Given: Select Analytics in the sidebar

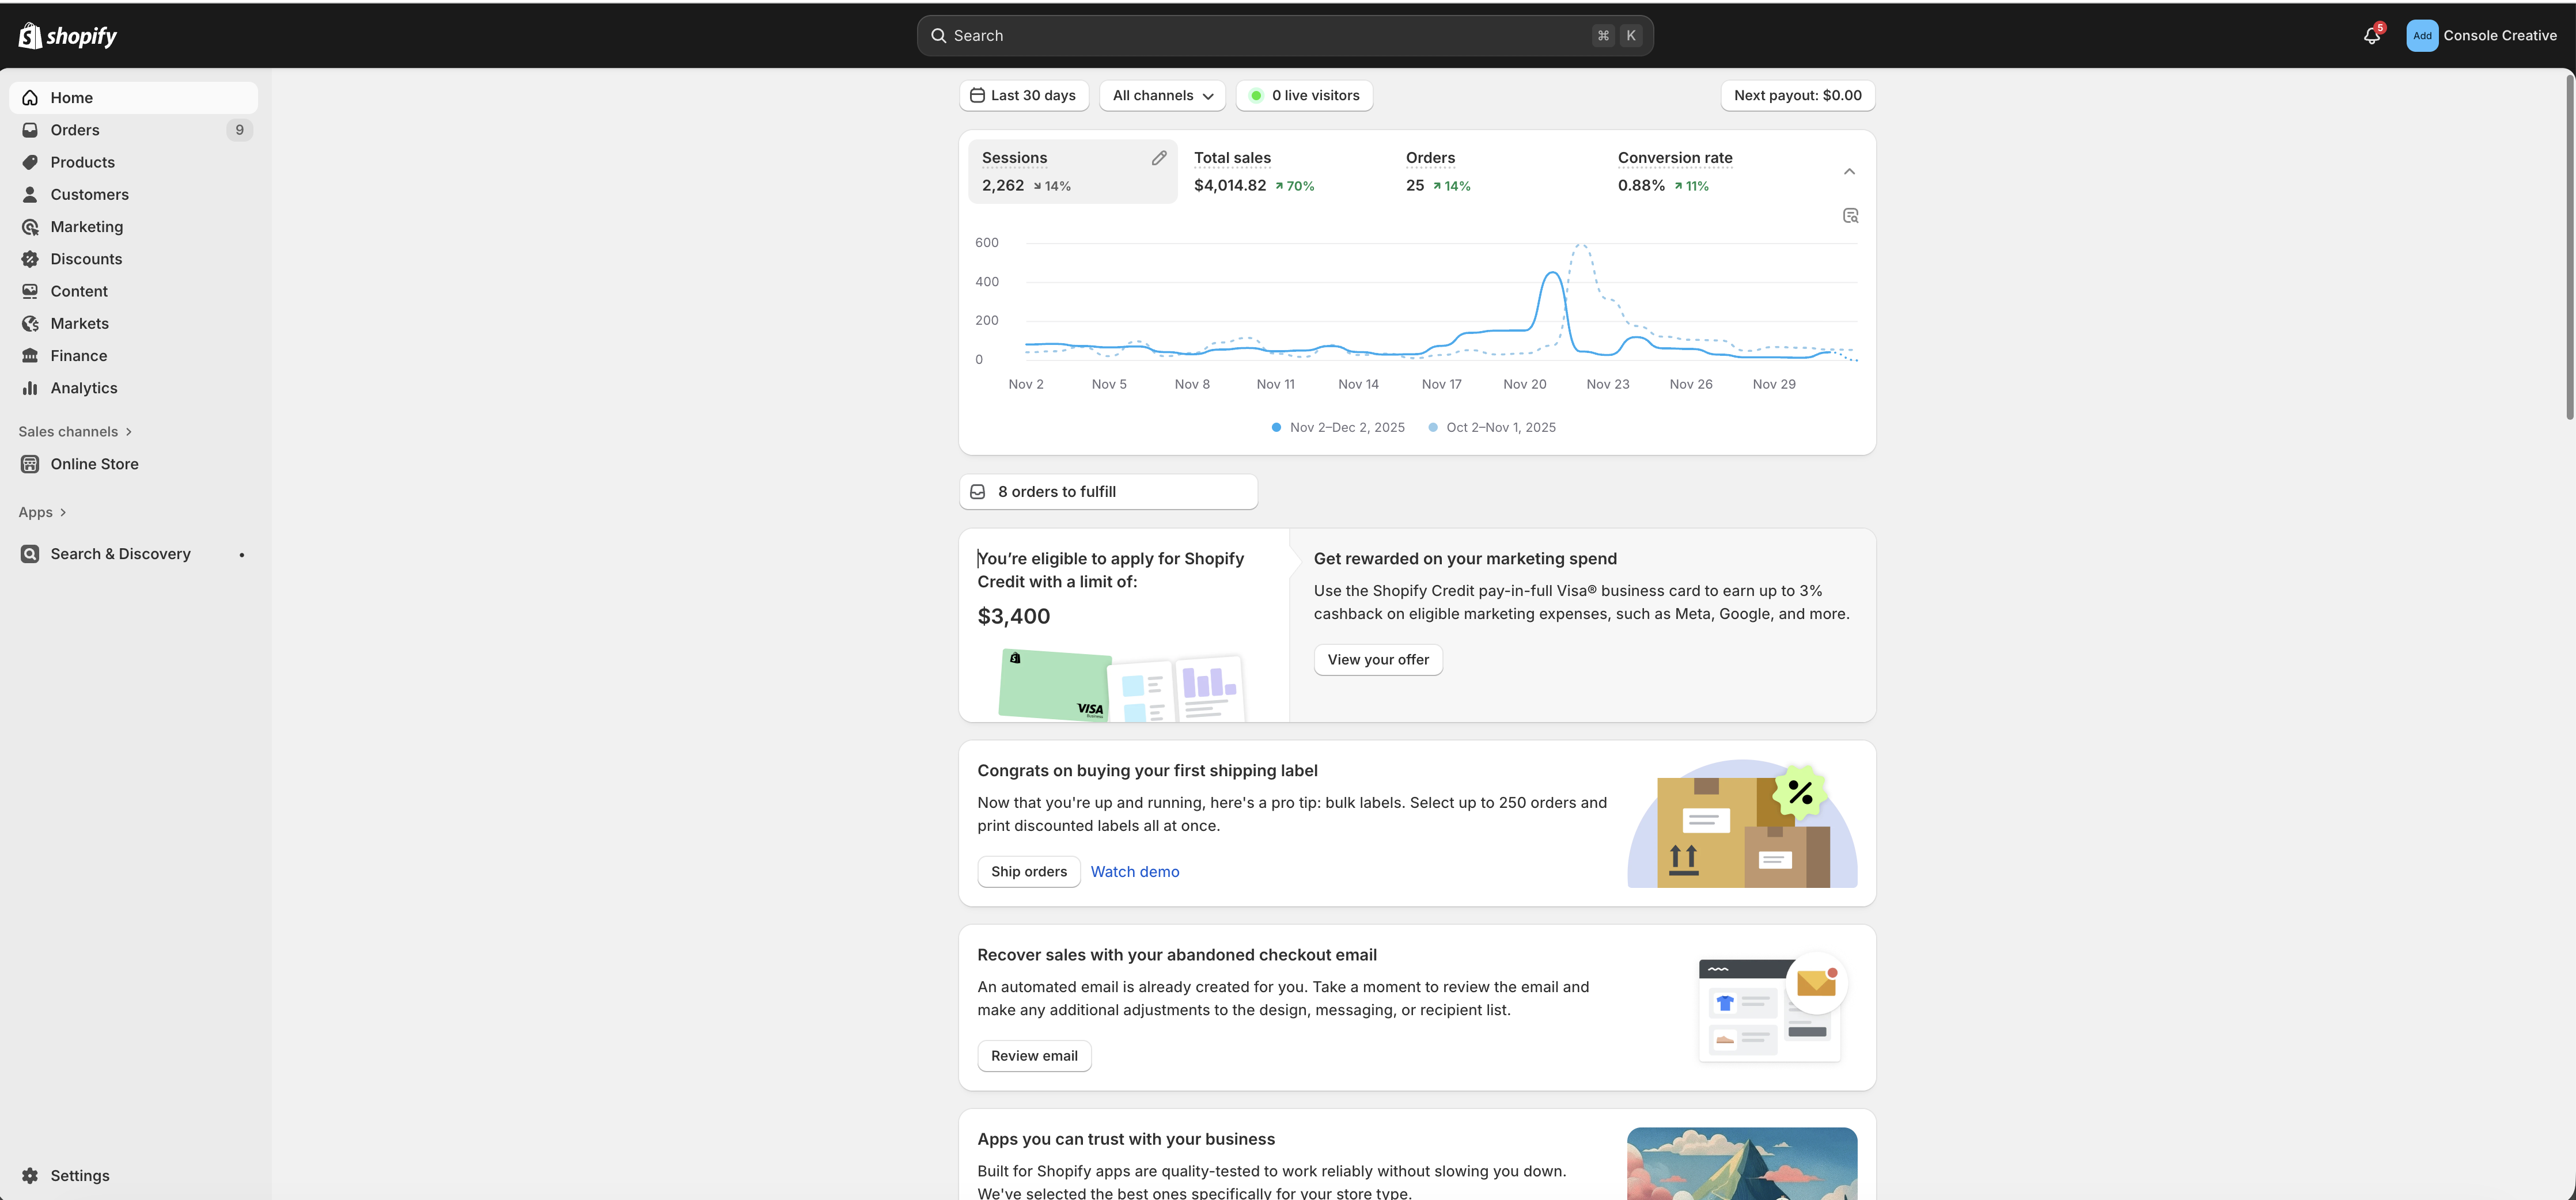Looking at the screenshot, I should (x=84, y=388).
